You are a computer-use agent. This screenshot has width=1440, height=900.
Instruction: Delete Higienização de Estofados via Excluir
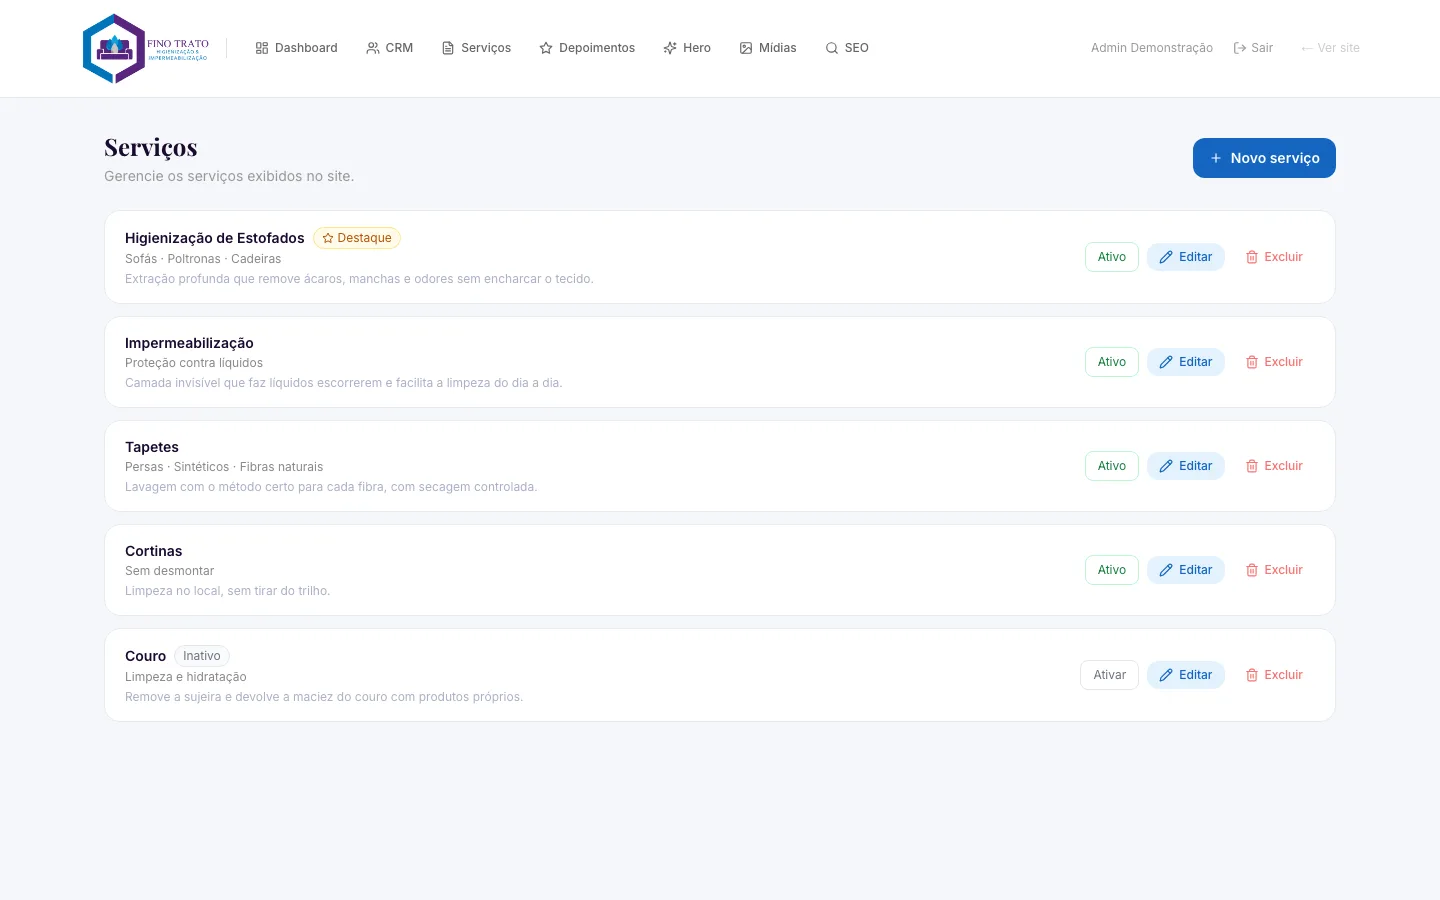[1274, 257]
